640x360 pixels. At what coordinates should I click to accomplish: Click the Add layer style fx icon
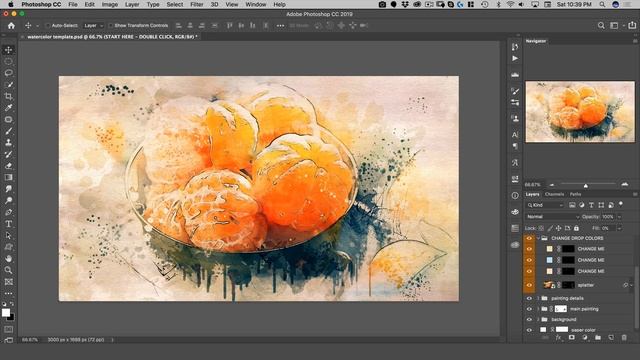pos(558,338)
